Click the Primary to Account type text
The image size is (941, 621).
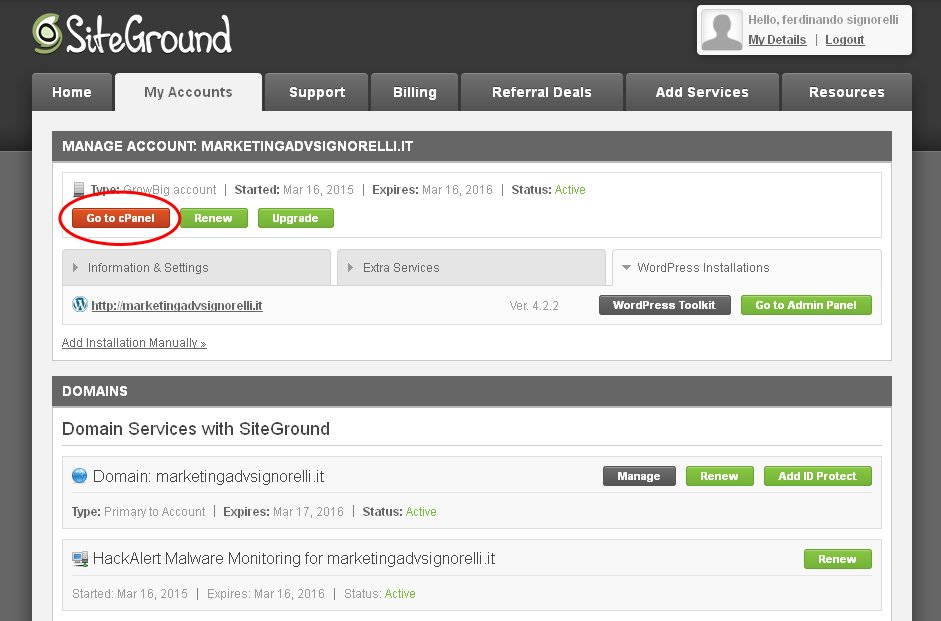click(154, 512)
